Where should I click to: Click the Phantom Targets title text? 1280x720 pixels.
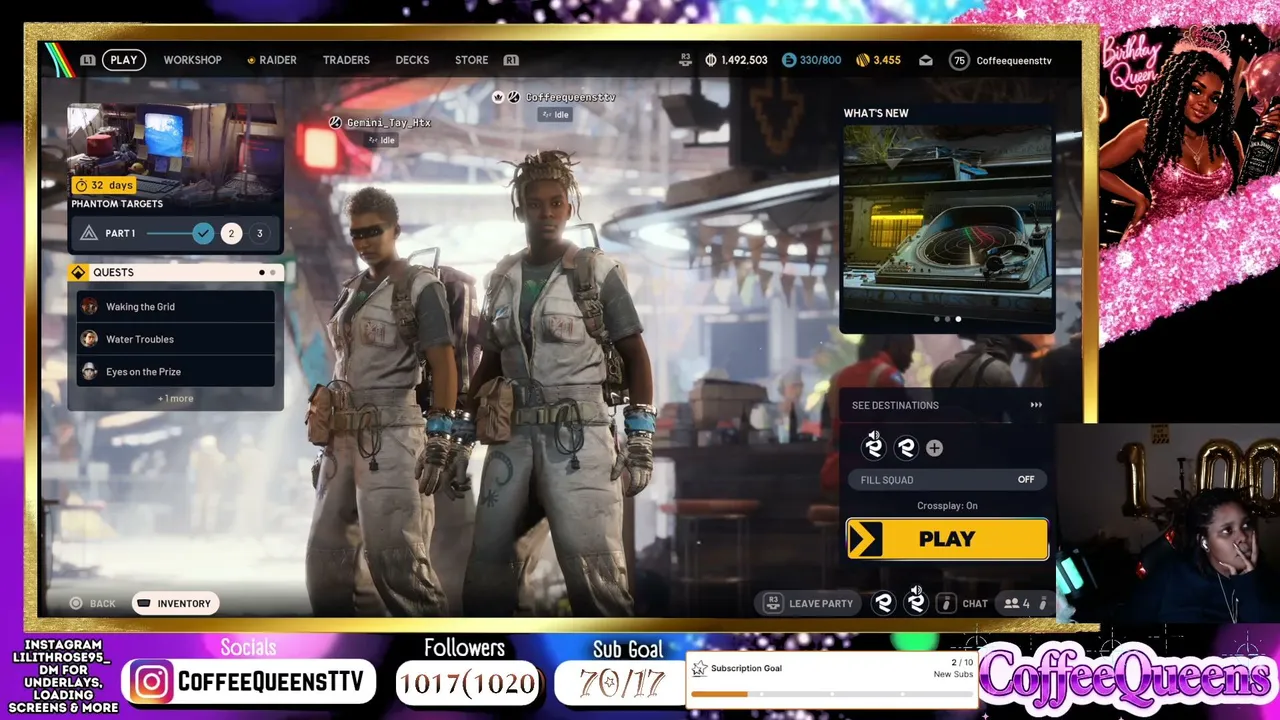117,204
